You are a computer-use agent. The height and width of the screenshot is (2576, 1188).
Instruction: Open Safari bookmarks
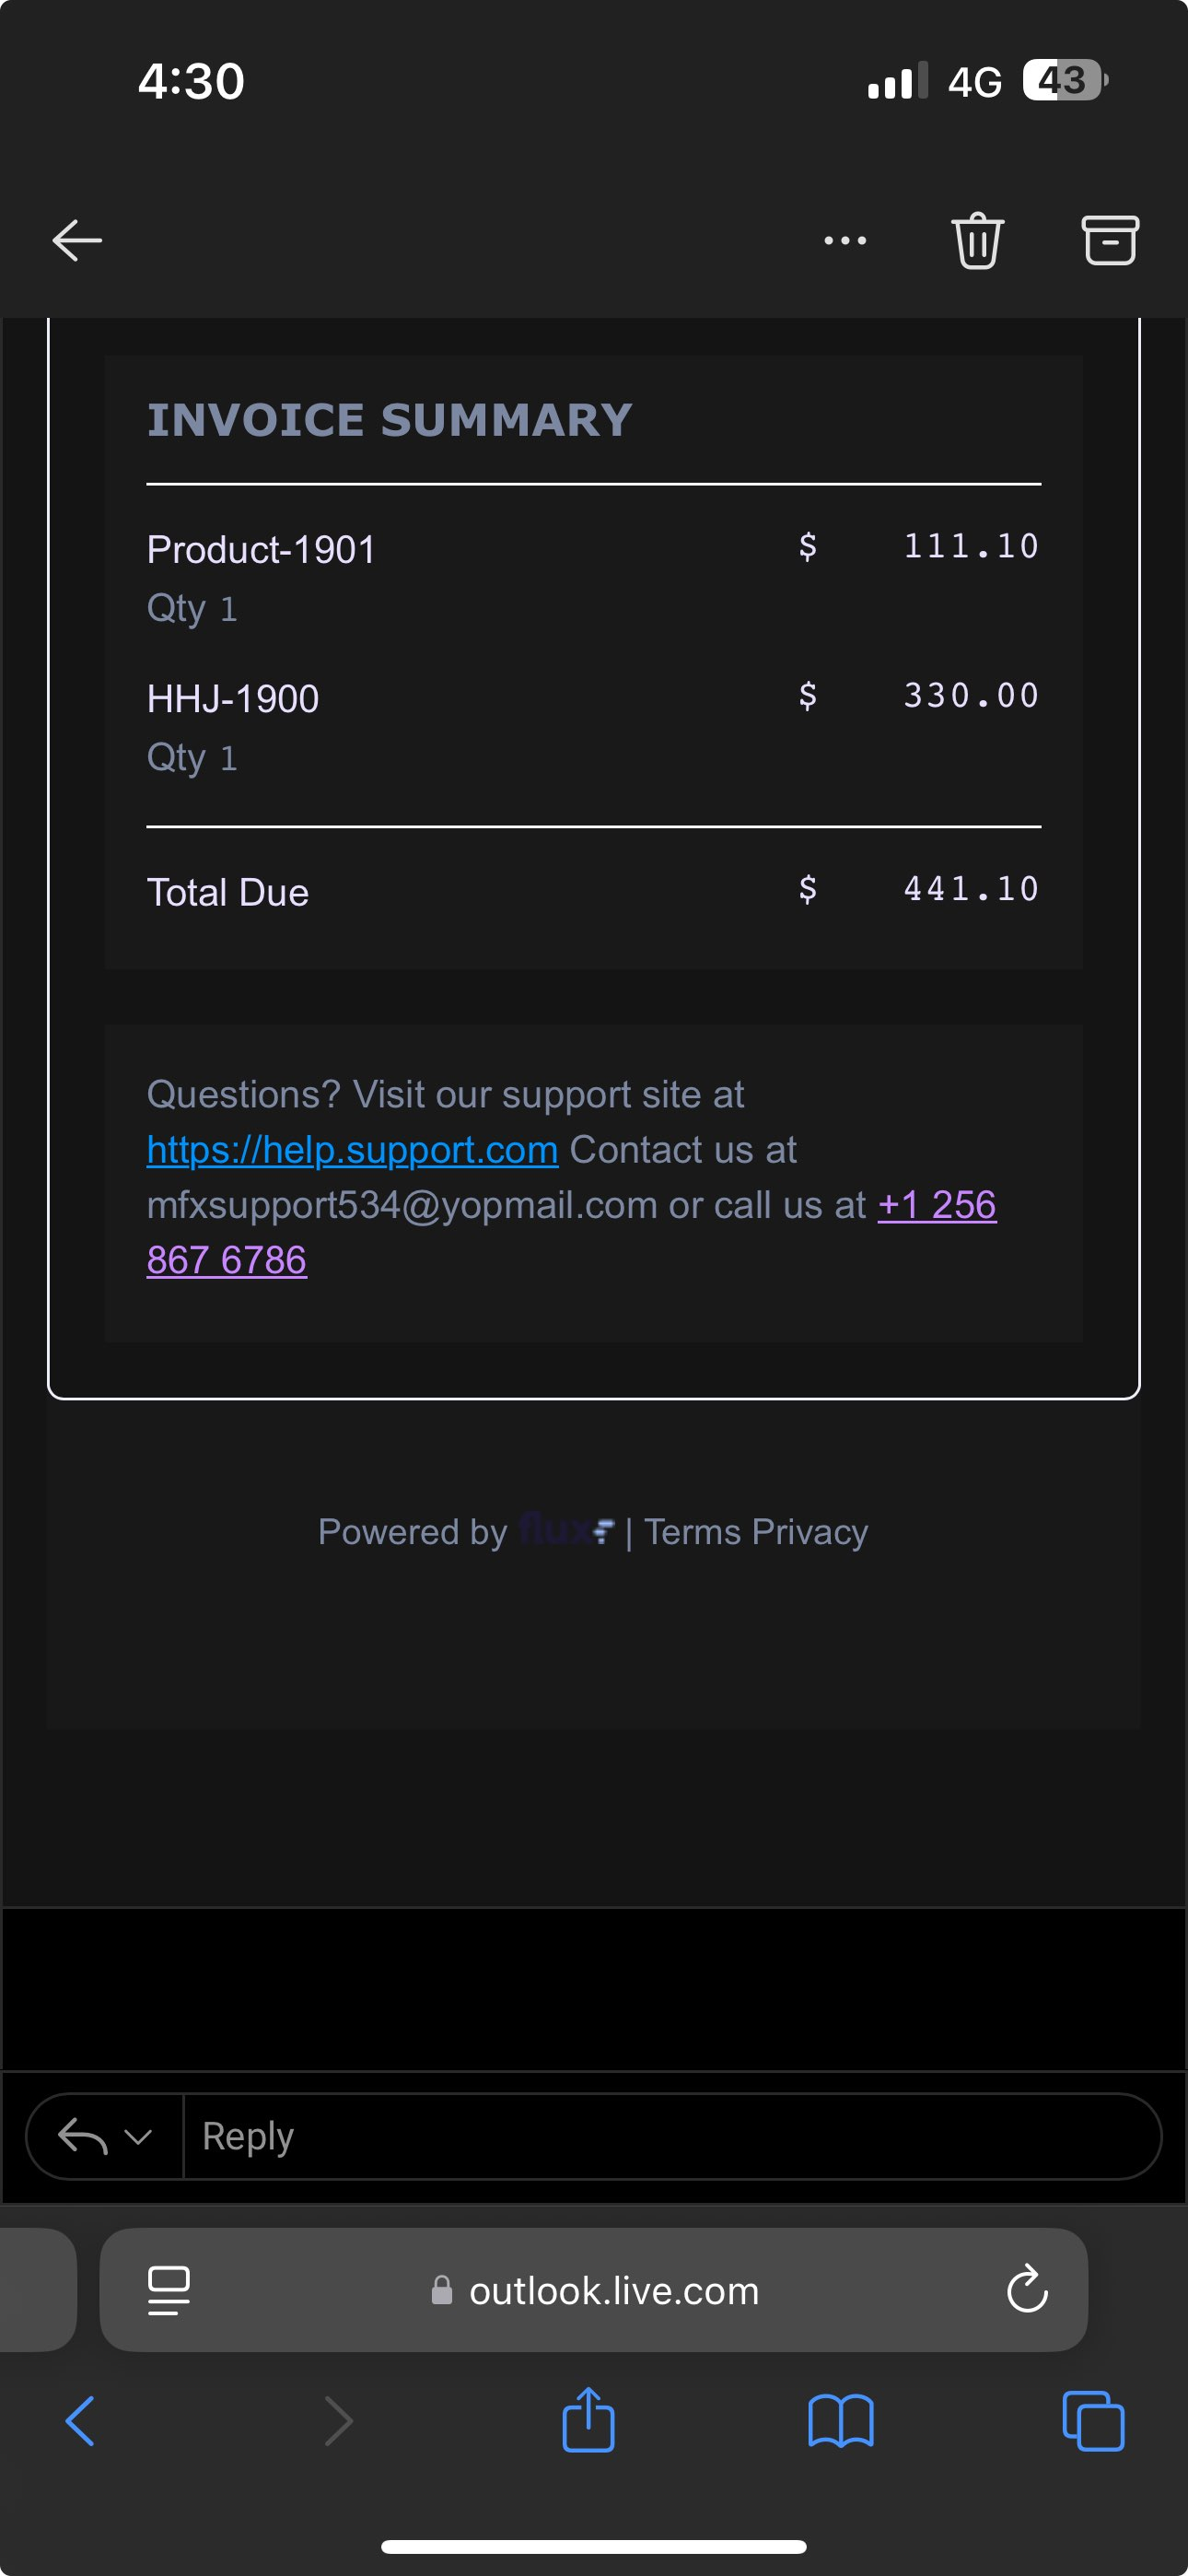click(x=841, y=2422)
